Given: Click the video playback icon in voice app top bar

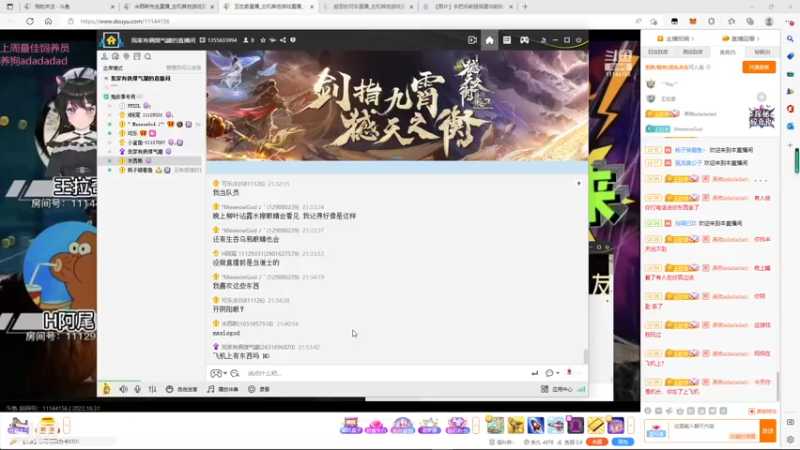Looking at the screenshot, I should pos(472,40).
